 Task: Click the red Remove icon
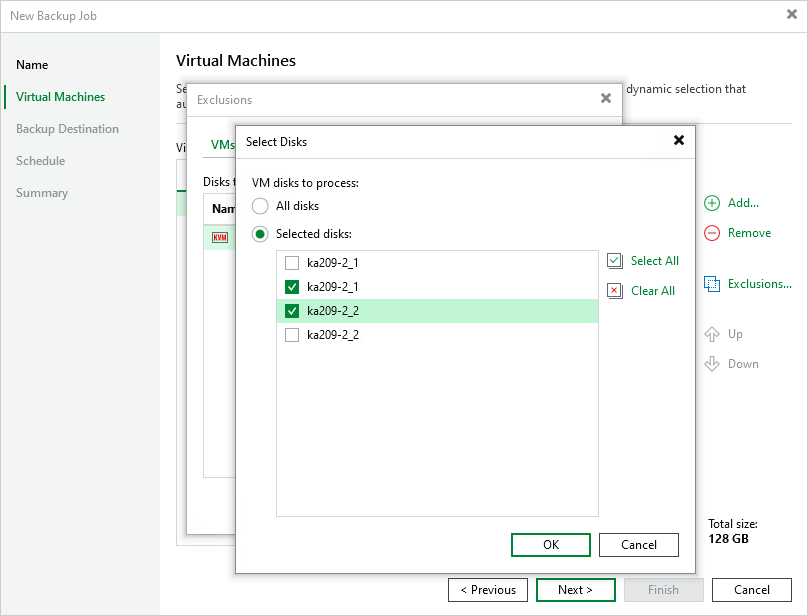click(x=713, y=233)
